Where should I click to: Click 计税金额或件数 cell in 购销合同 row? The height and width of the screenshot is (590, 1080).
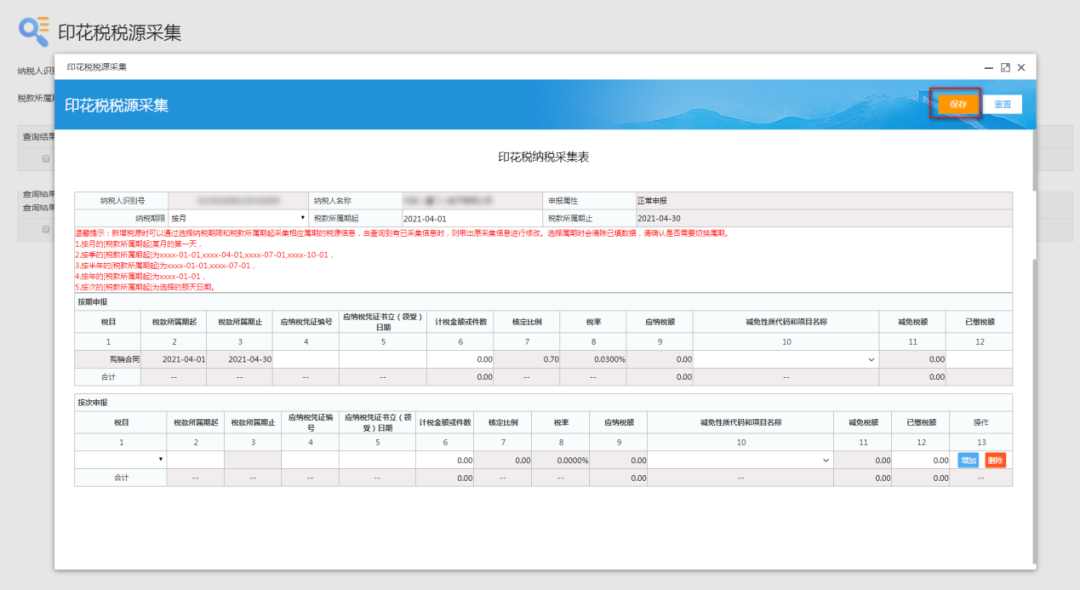point(460,359)
